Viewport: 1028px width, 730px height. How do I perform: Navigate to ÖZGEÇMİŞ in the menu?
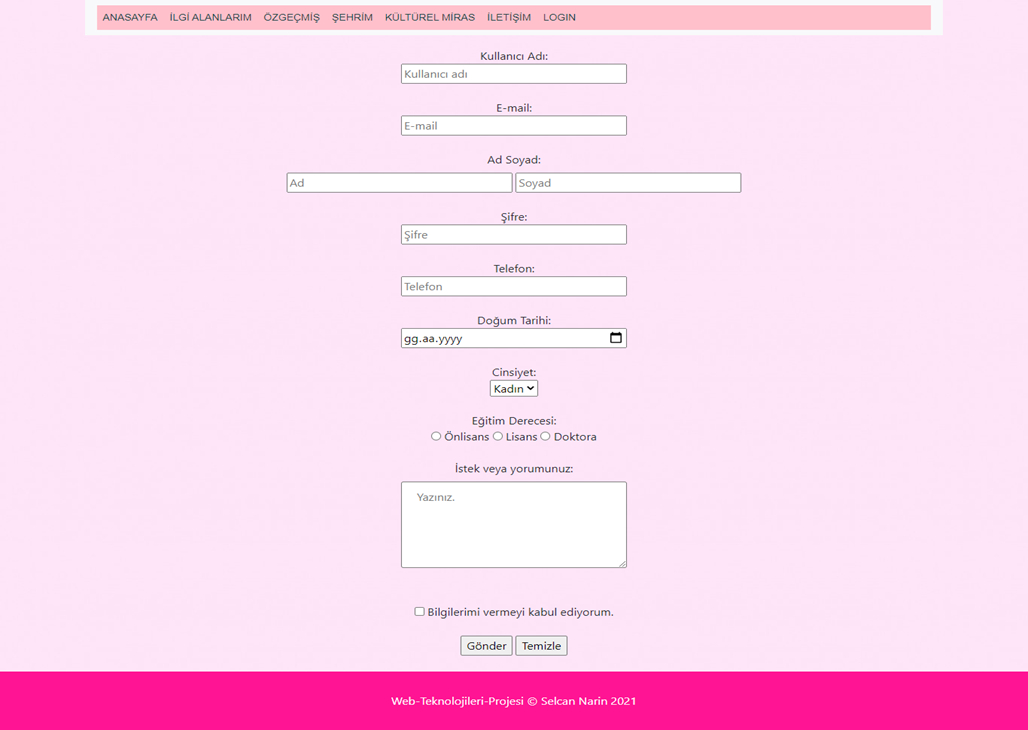(291, 17)
